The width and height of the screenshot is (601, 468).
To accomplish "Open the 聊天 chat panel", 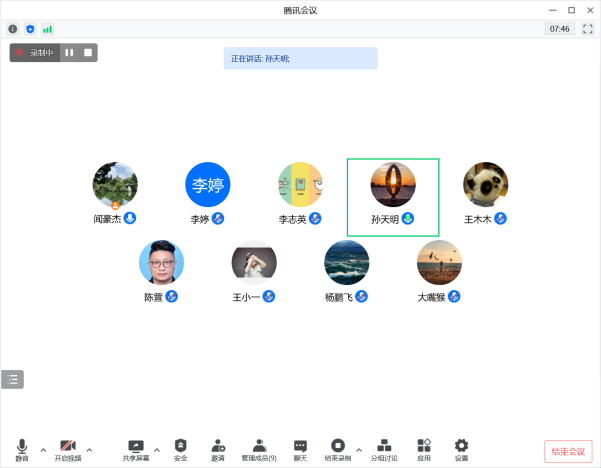I will pyautogui.click(x=300, y=448).
